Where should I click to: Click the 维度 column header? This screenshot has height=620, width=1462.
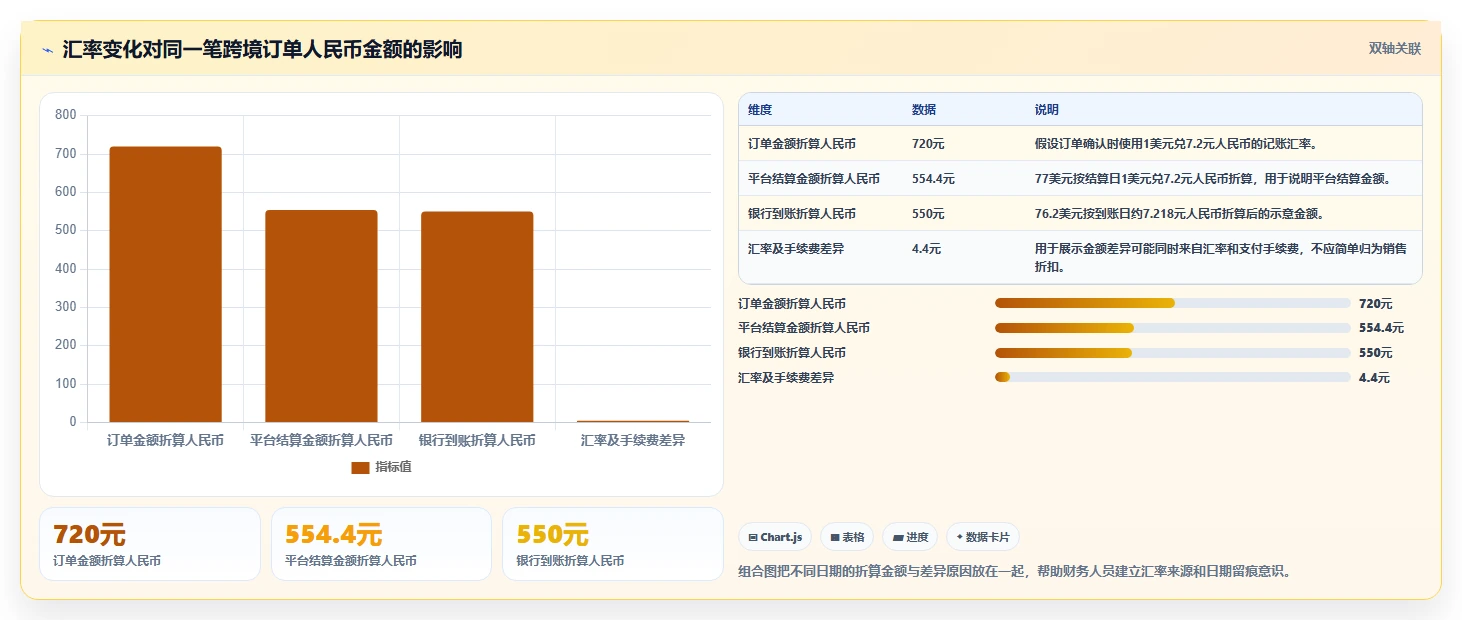760,110
